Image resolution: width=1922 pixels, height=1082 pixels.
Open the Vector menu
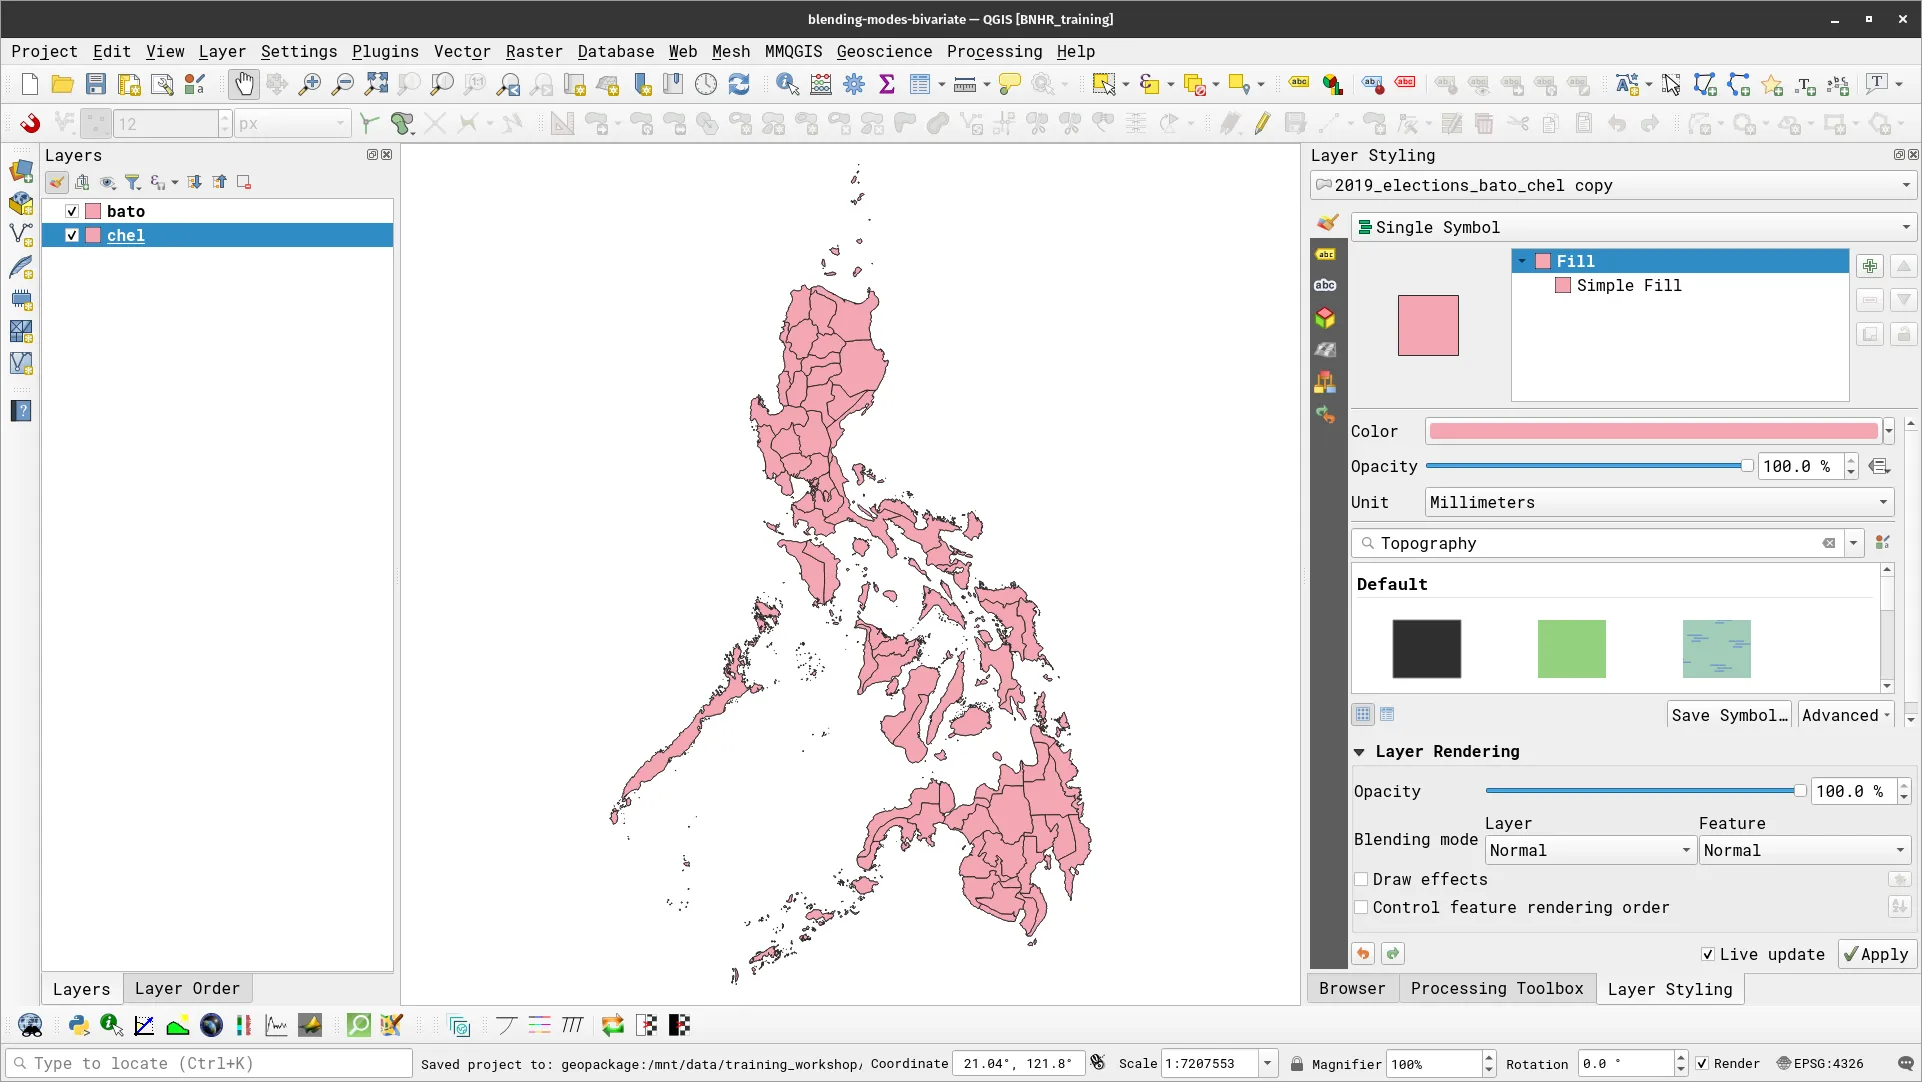coord(462,51)
